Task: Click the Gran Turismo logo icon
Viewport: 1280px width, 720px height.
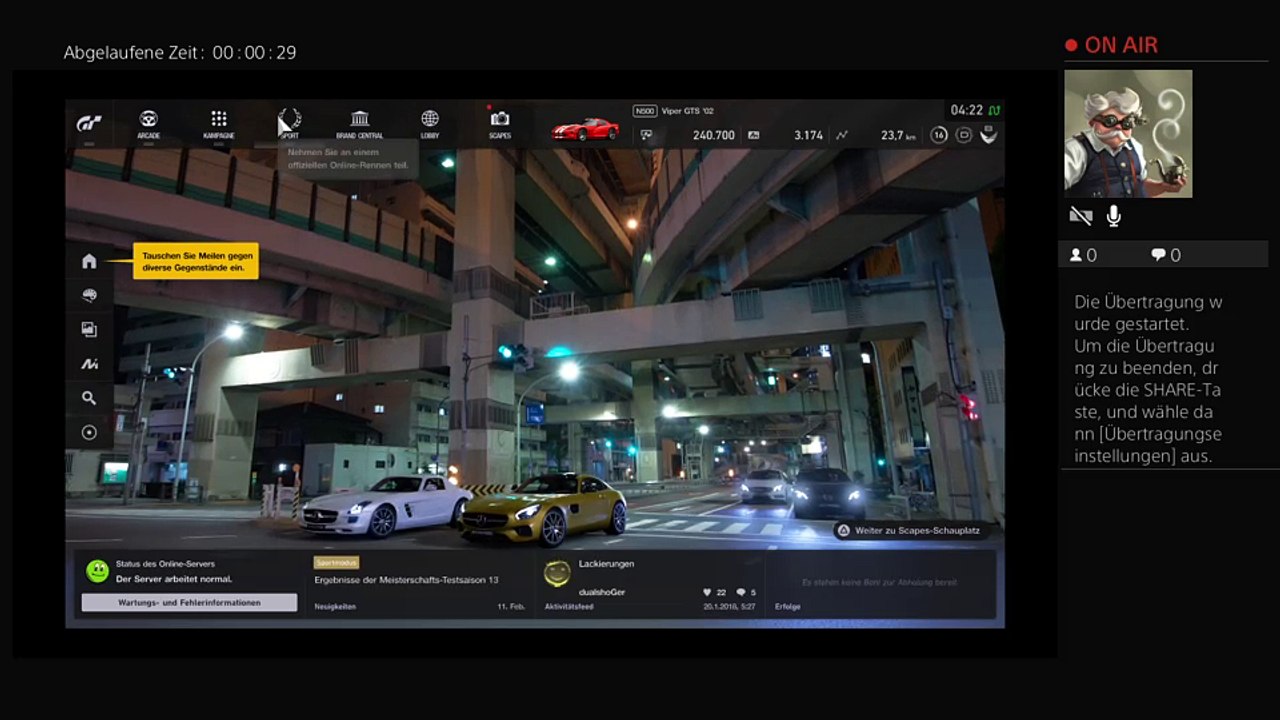Action: (89, 124)
